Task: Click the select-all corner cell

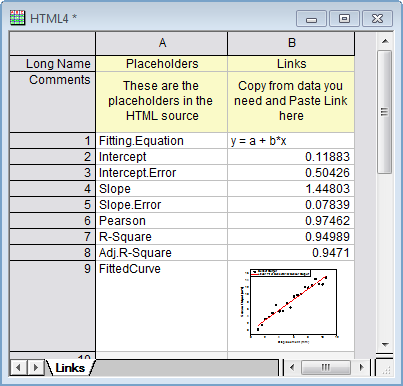Action: 53,44
